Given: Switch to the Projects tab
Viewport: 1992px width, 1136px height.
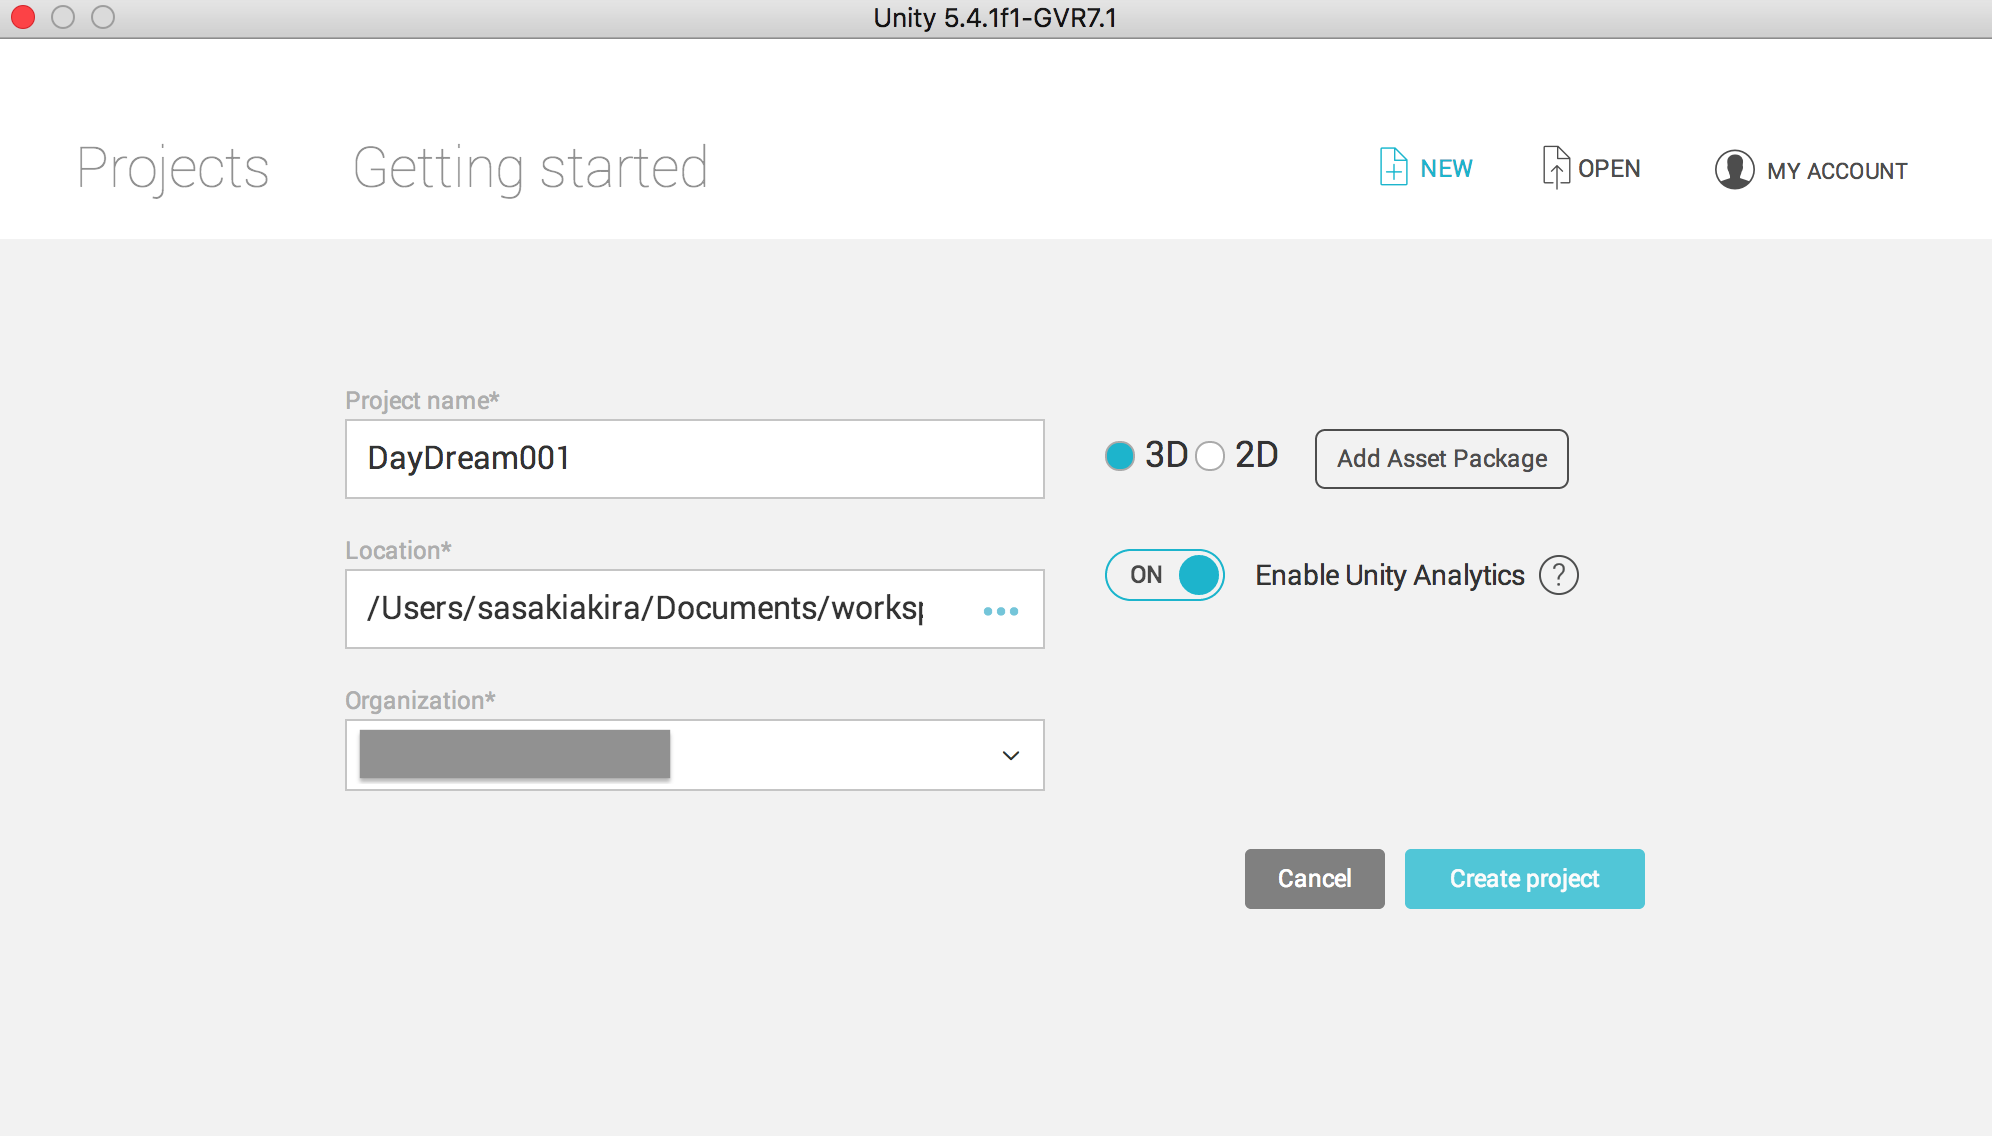Looking at the screenshot, I should point(172,168).
